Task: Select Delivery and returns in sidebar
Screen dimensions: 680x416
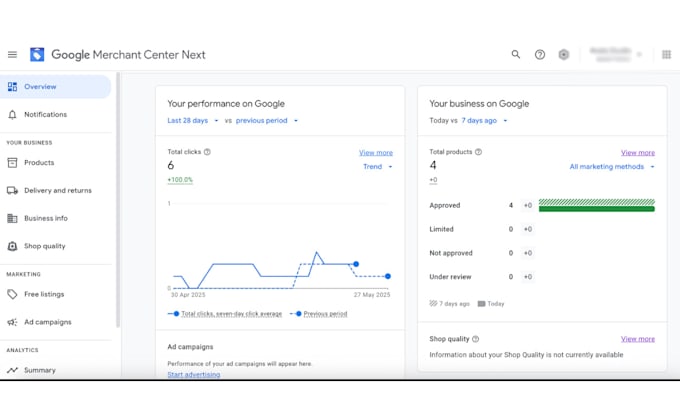Action: click(x=57, y=190)
